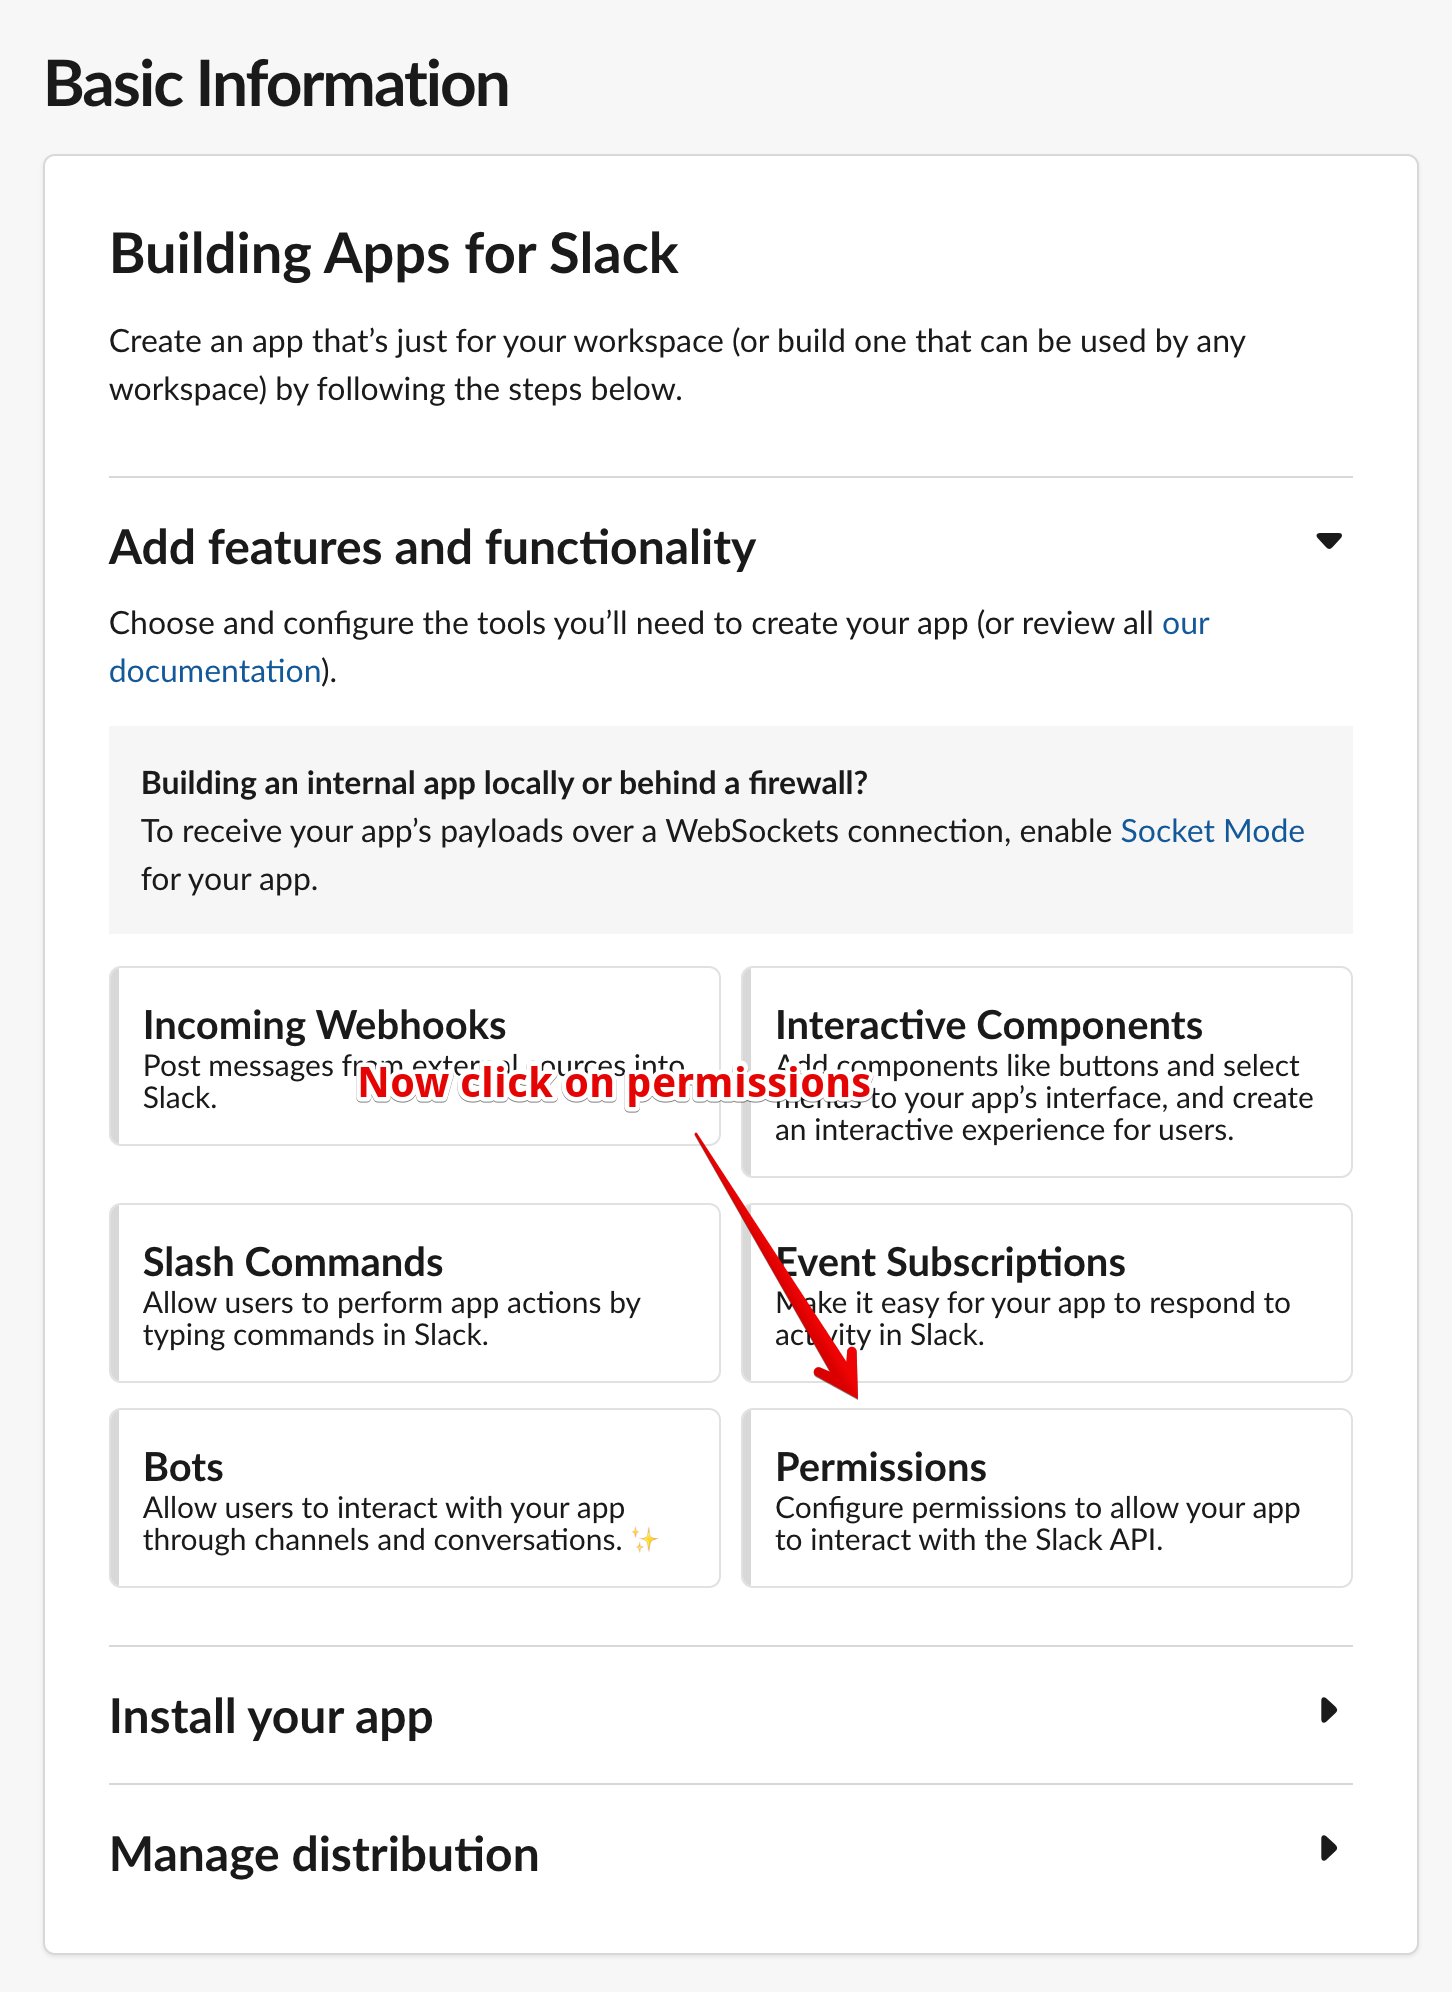The height and width of the screenshot is (1992, 1452).
Task: Collapse the Add features and functionality arrow
Action: click(1328, 542)
